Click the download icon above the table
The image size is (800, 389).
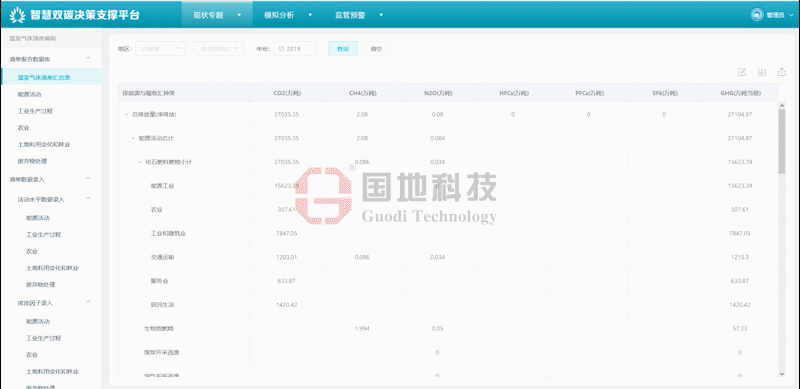(762, 72)
